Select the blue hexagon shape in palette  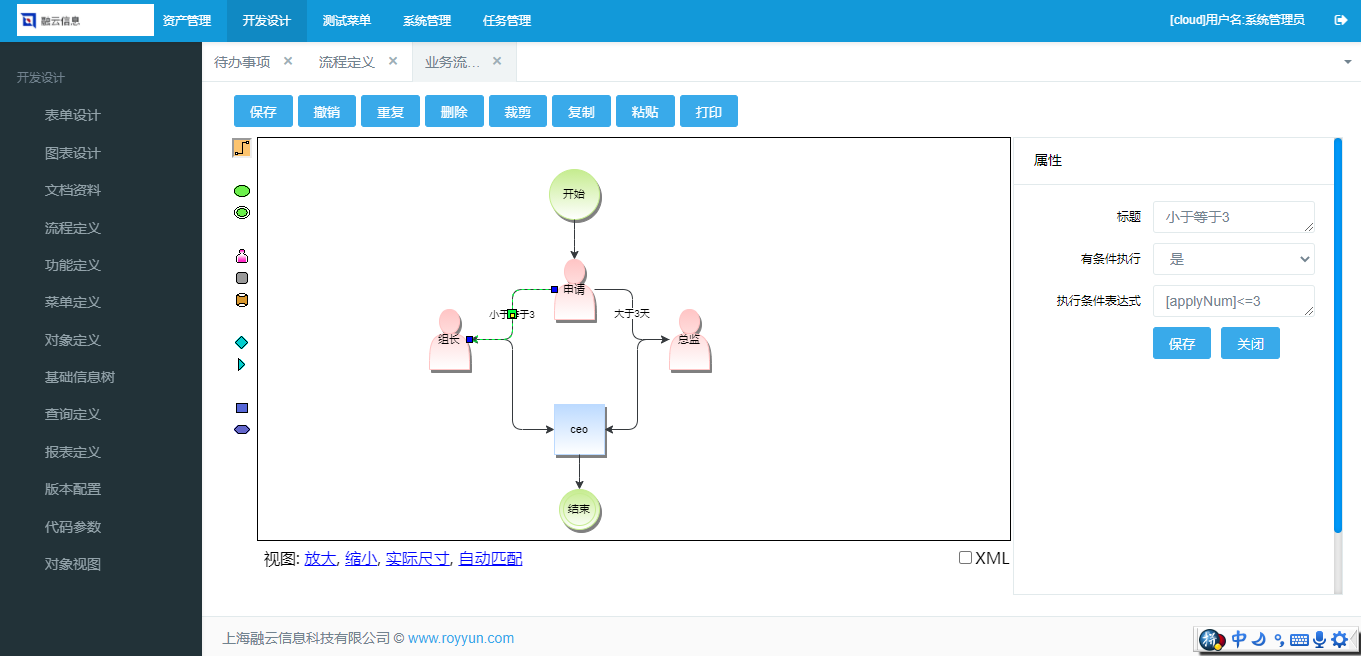[241, 430]
